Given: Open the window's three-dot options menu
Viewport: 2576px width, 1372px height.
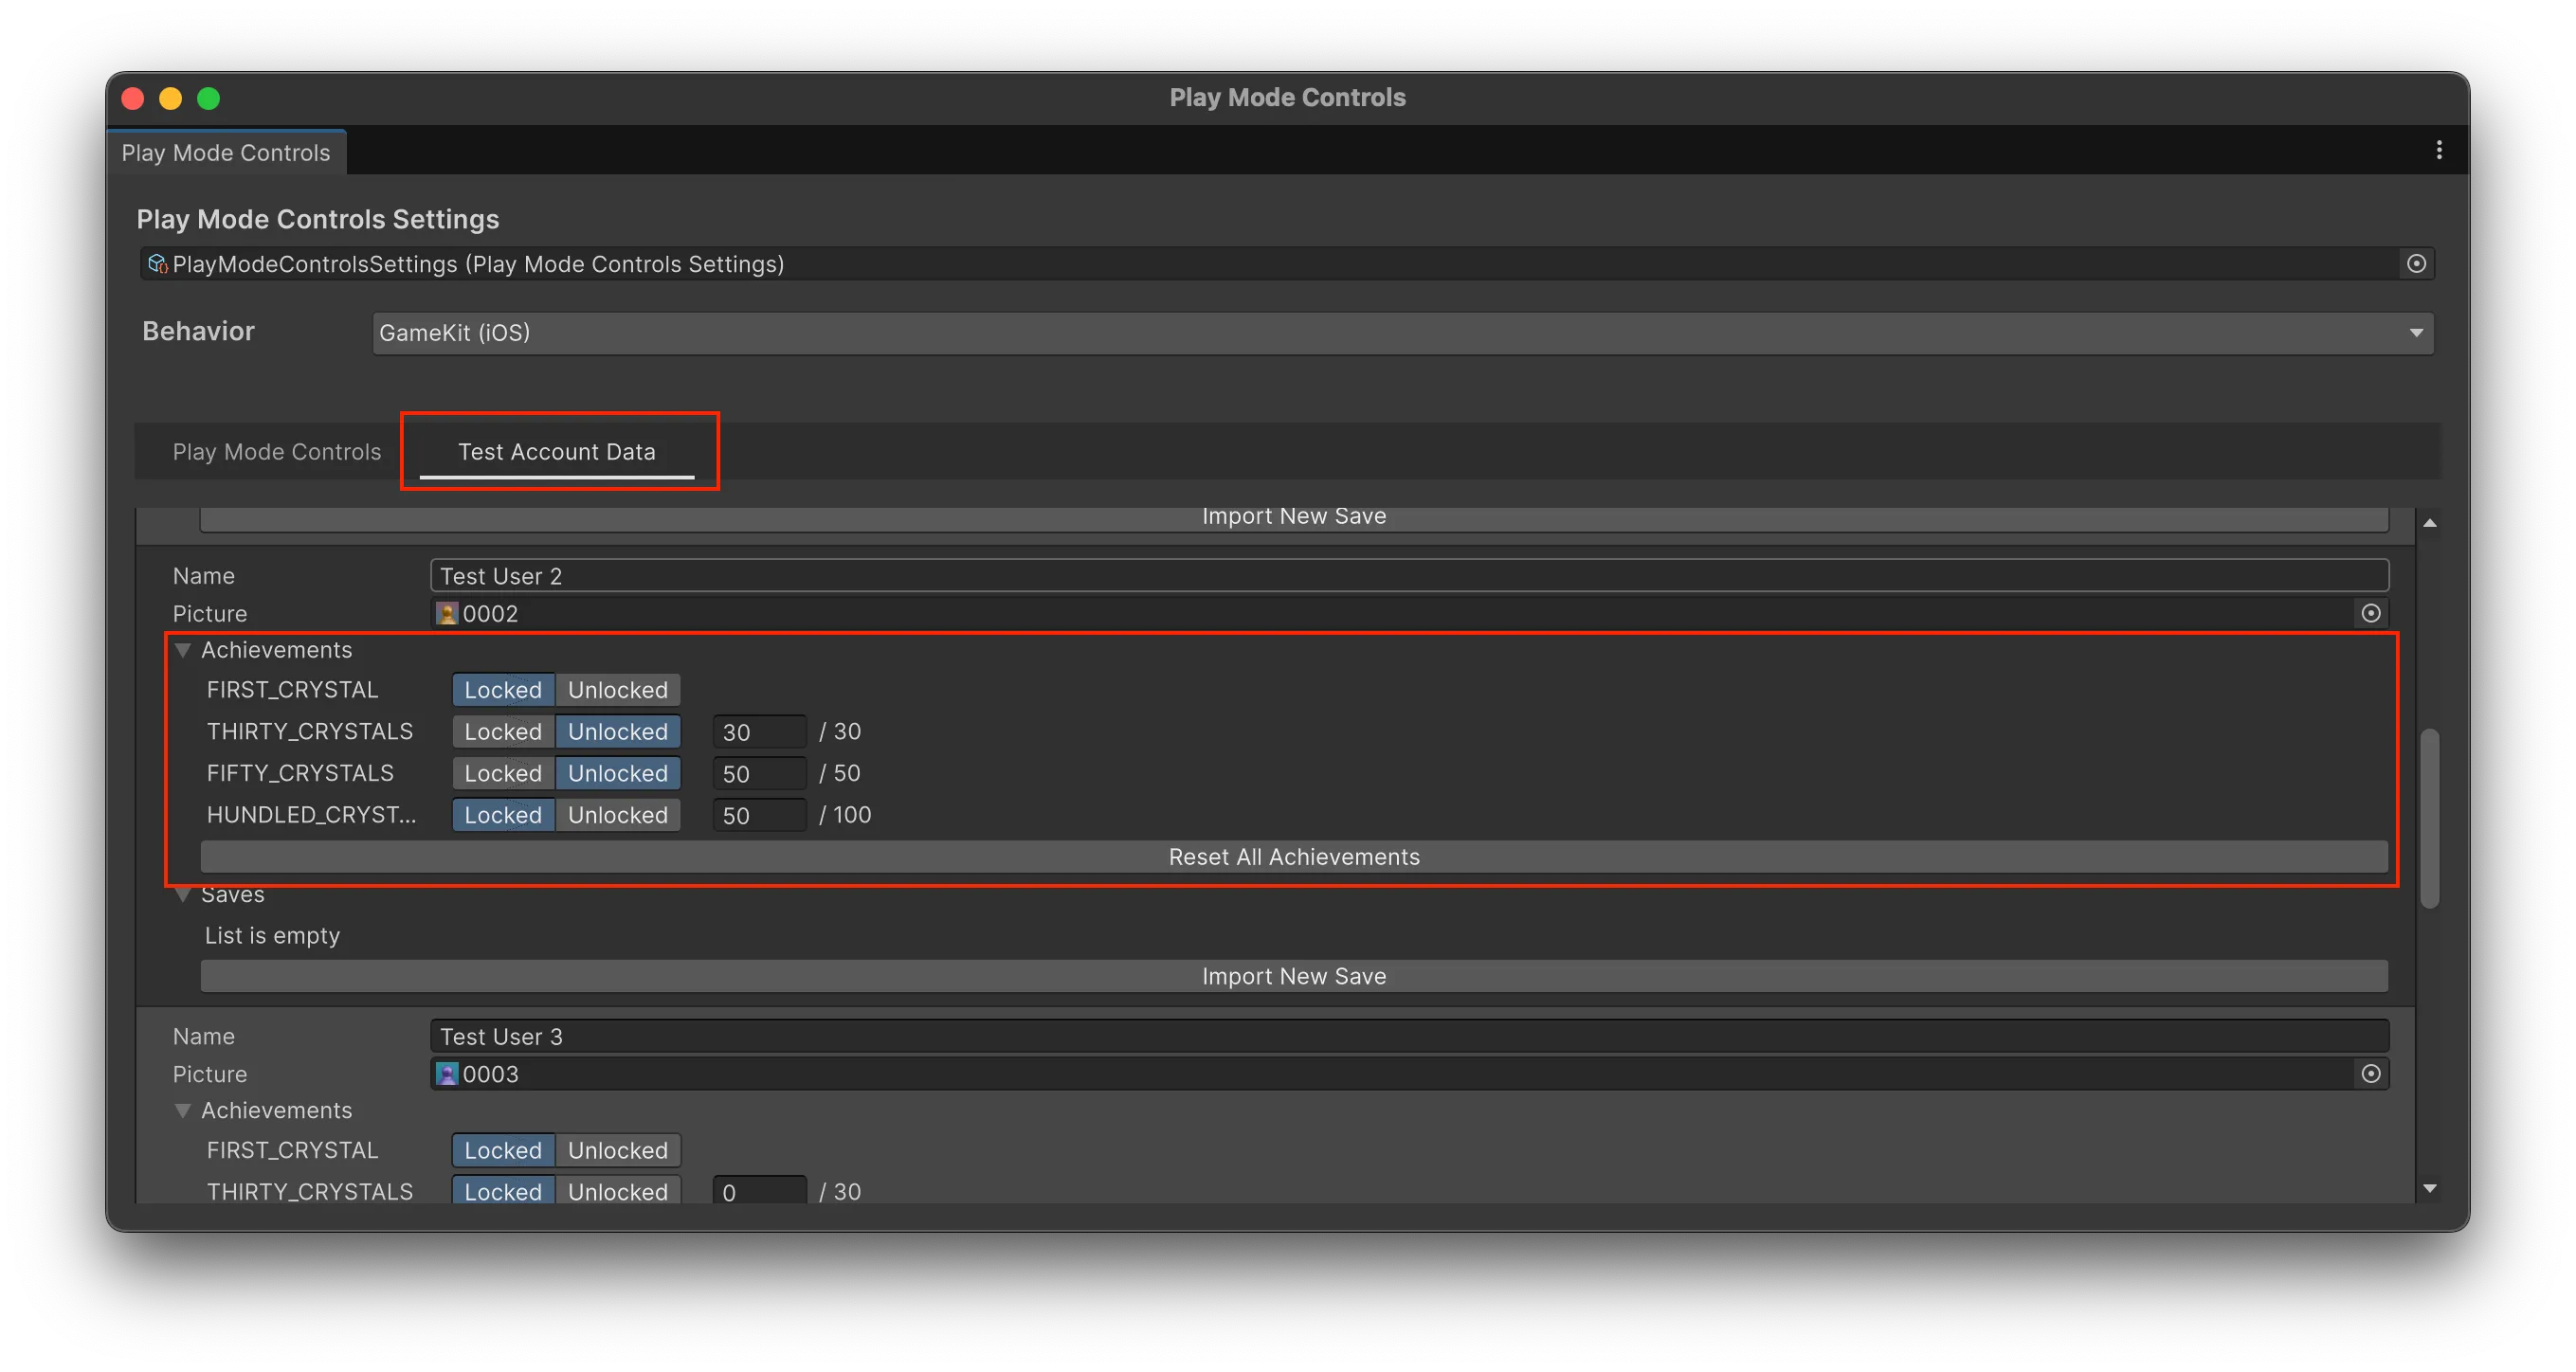Looking at the screenshot, I should coord(2439,150).
